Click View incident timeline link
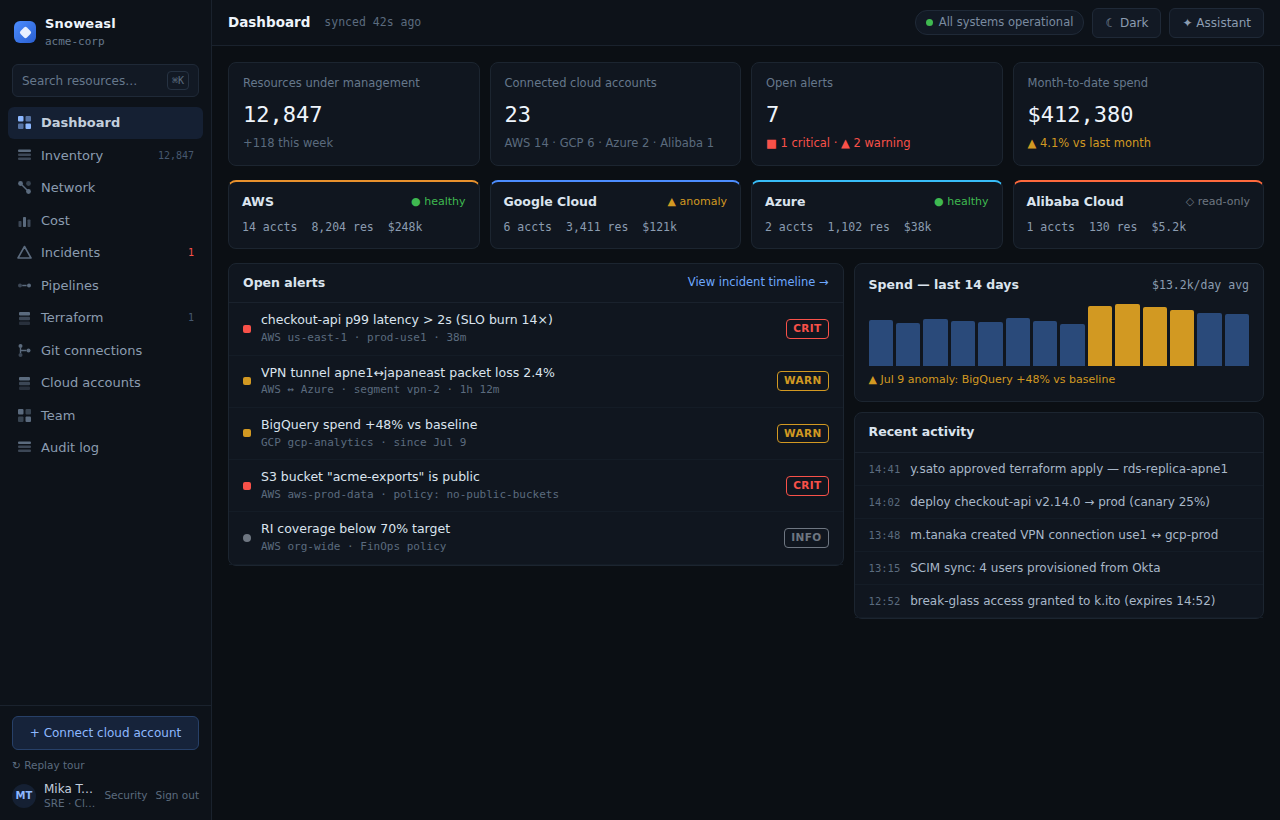This screenshot has width=1280, height=820. tap(758, 282)
